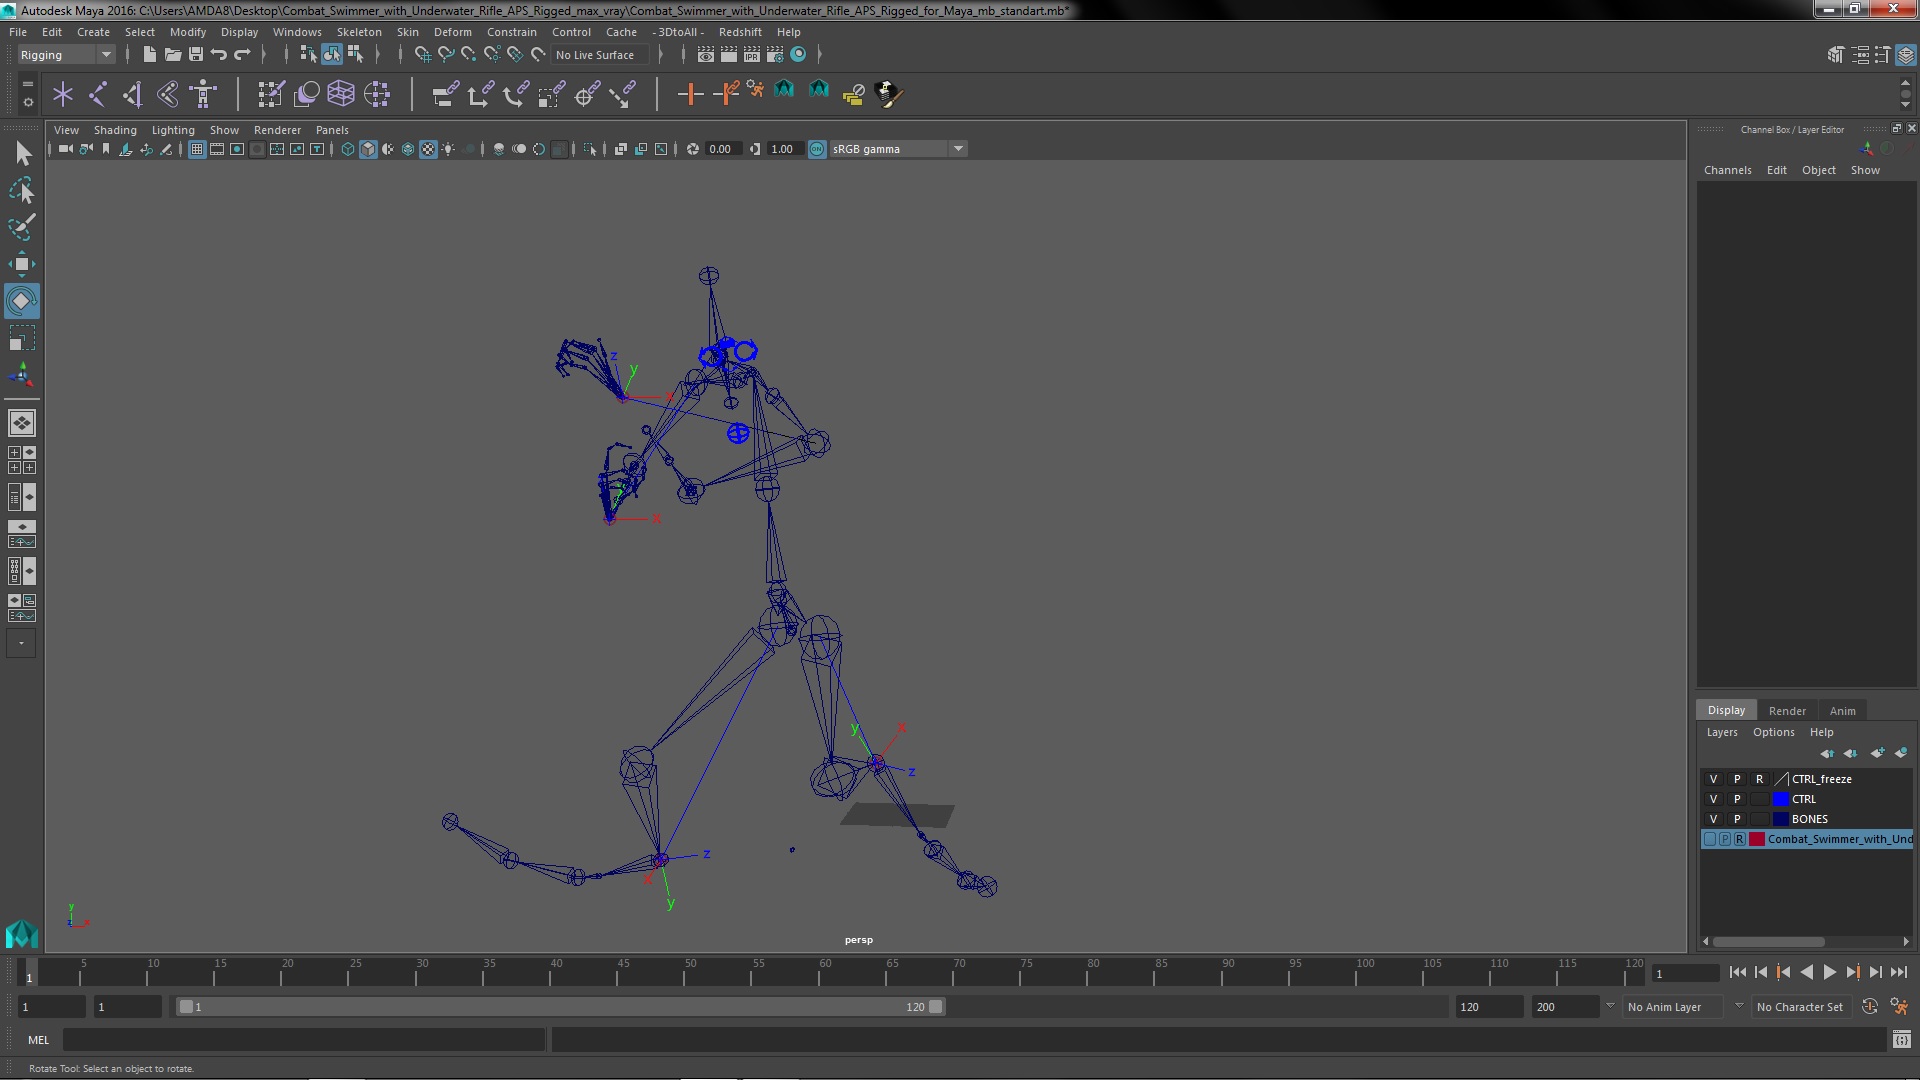Expand the sRGB gamma dropdown
Viewport: 1920px width, 1080px height.
tap(958, 149)
